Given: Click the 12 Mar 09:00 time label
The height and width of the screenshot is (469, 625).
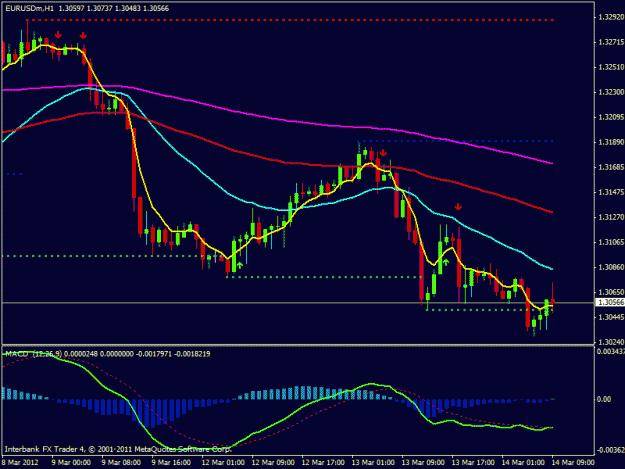Looking at the screenshot, I should [x=273, y=462].
